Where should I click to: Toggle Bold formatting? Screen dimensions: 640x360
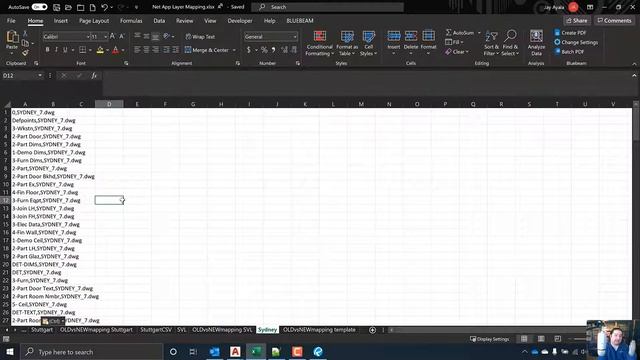(47, 50)
